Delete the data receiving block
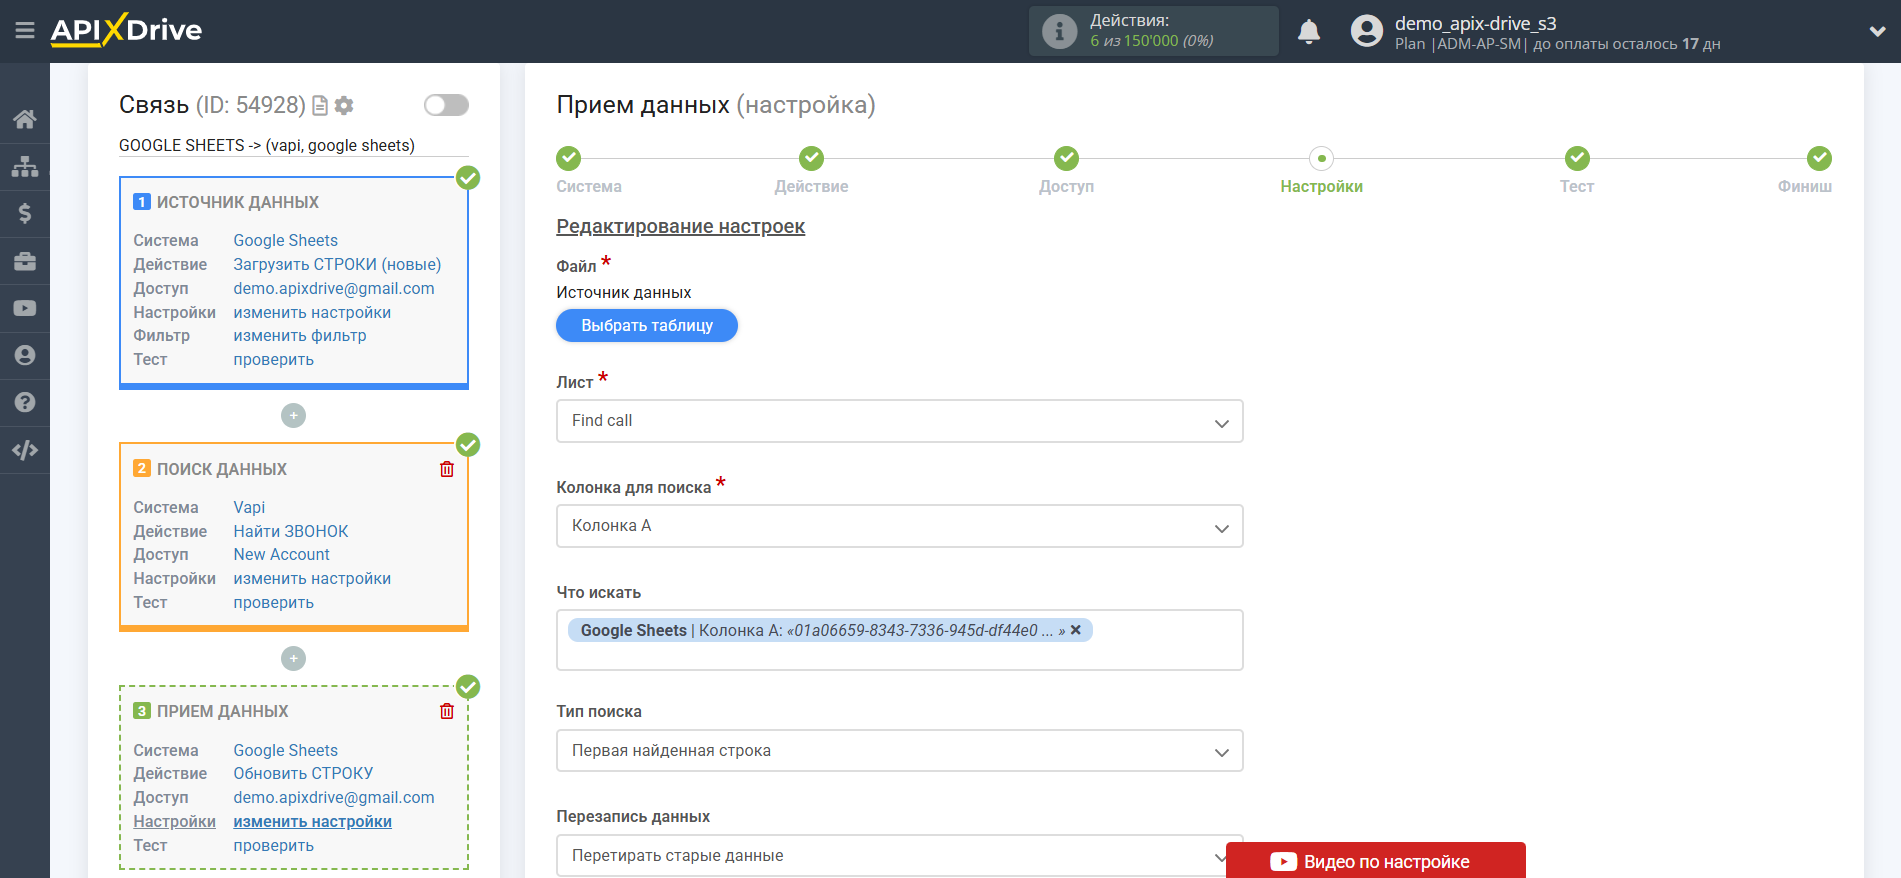Screen dimensions: 1901x878 447,711
